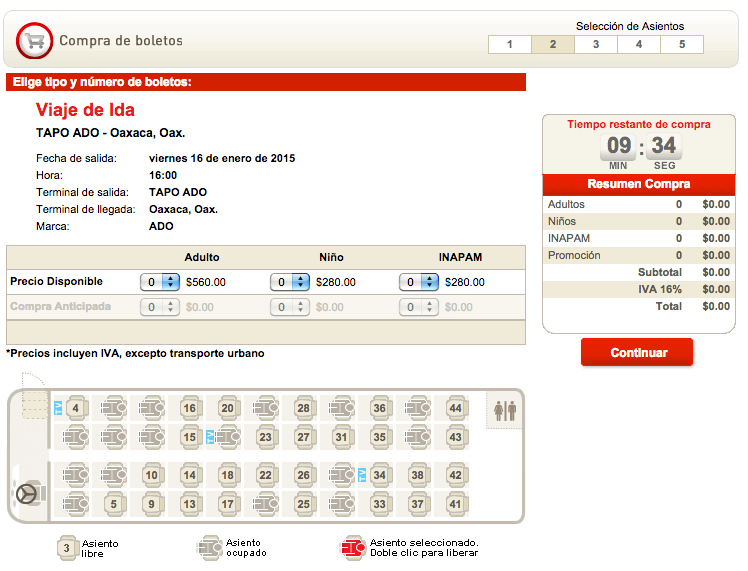Pick seat 16 on the bus map
The width and height of the screenshot is (748, 571).
point(189,408)
